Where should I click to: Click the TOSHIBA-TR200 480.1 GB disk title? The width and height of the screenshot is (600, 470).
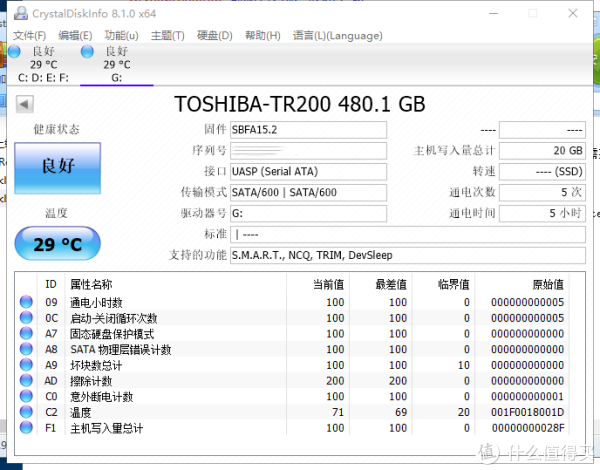(300, 104)
